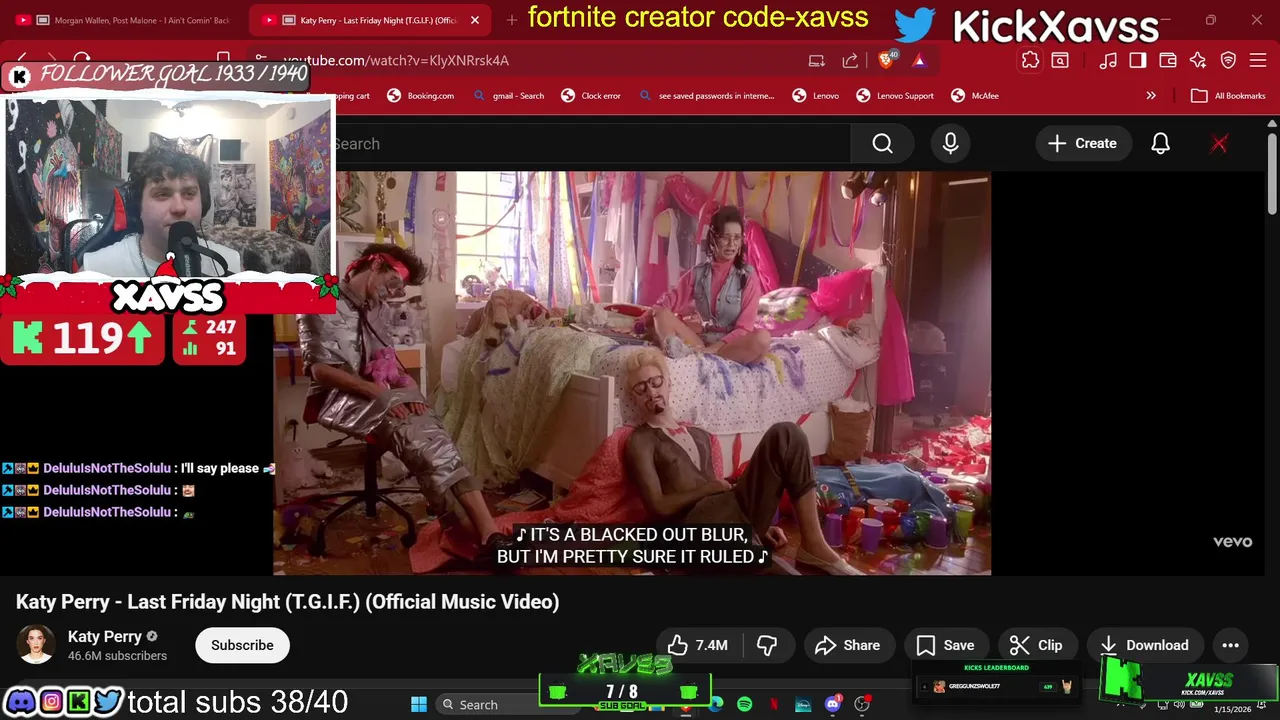This screenshot has width=1280, height=720.
Task: Start YouTube voice search microphone
Action: tap(950, 144)
